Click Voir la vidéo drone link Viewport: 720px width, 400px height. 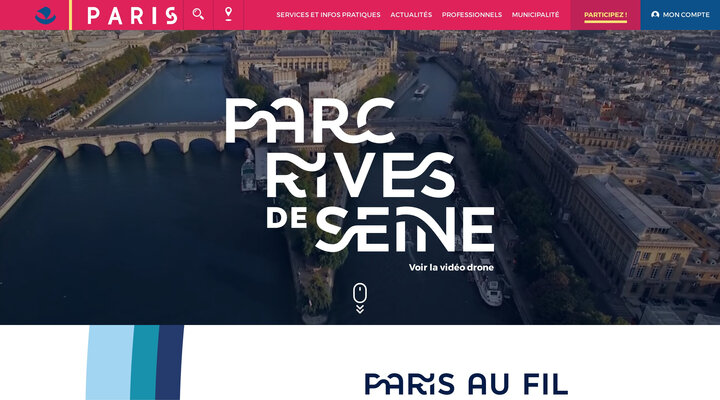[x=451, y=267]
